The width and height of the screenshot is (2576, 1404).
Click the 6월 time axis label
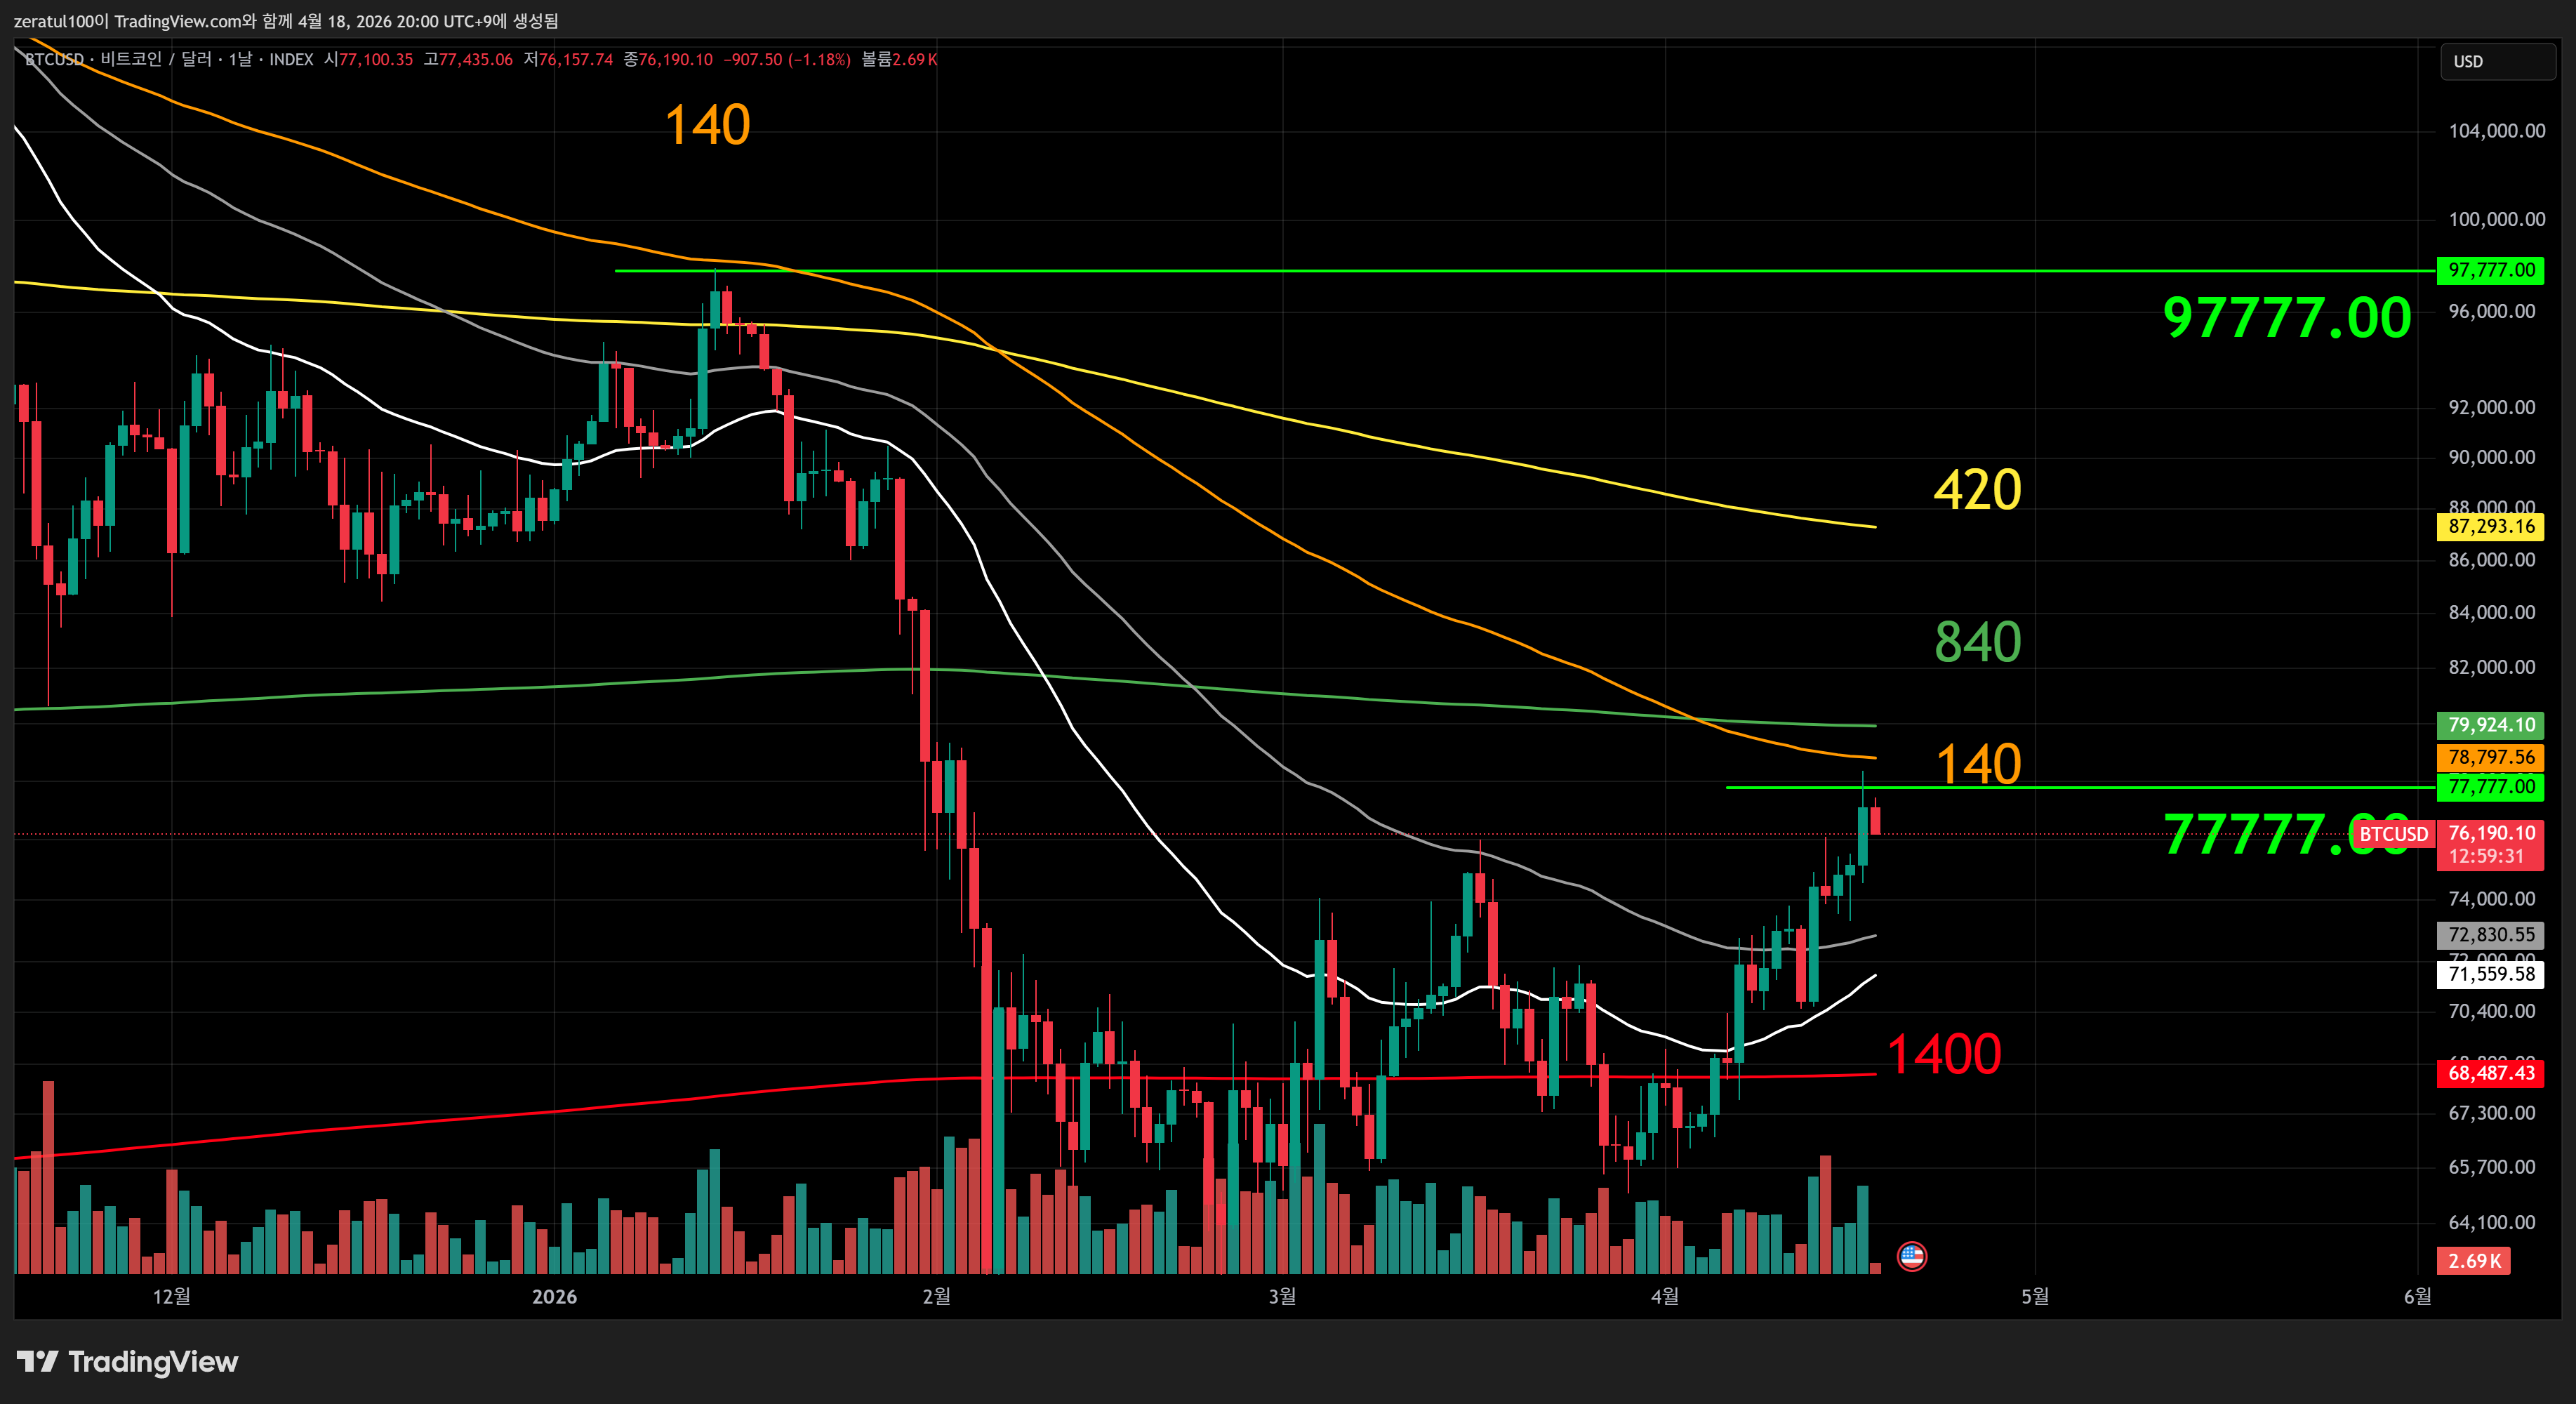click(2417, 1296)
